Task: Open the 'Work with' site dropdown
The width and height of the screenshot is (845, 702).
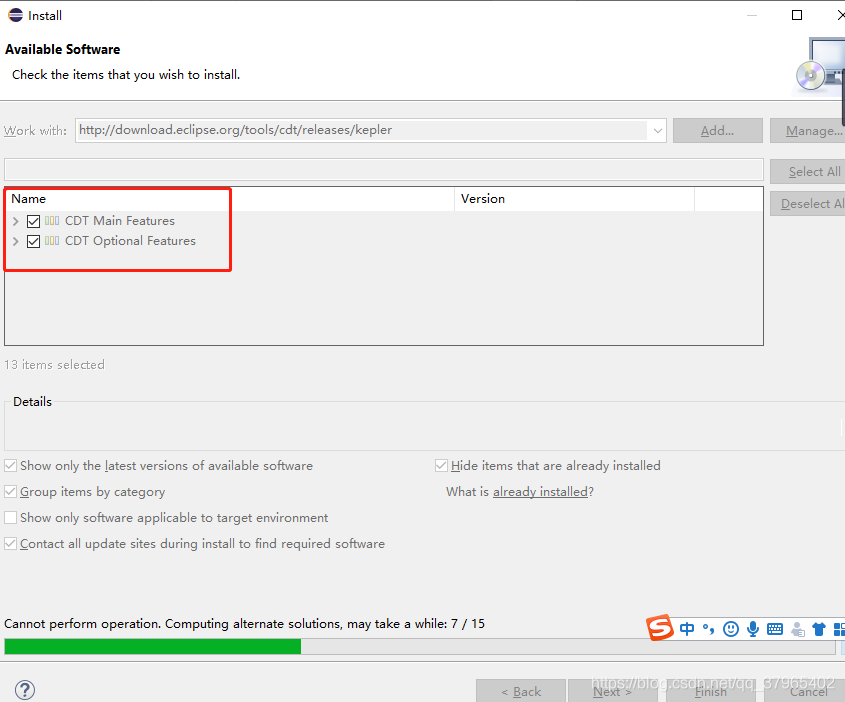Action: tap(657, 130)
